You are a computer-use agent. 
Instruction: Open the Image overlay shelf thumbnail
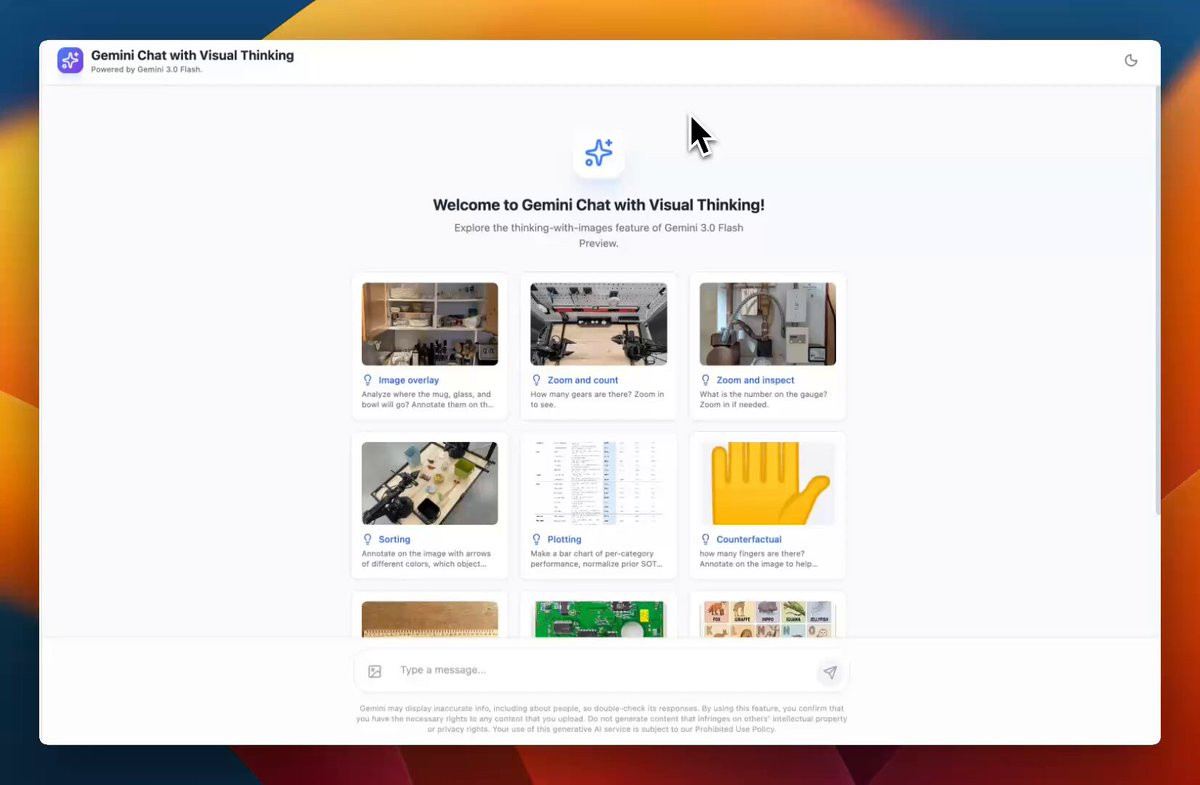point(430,324)
